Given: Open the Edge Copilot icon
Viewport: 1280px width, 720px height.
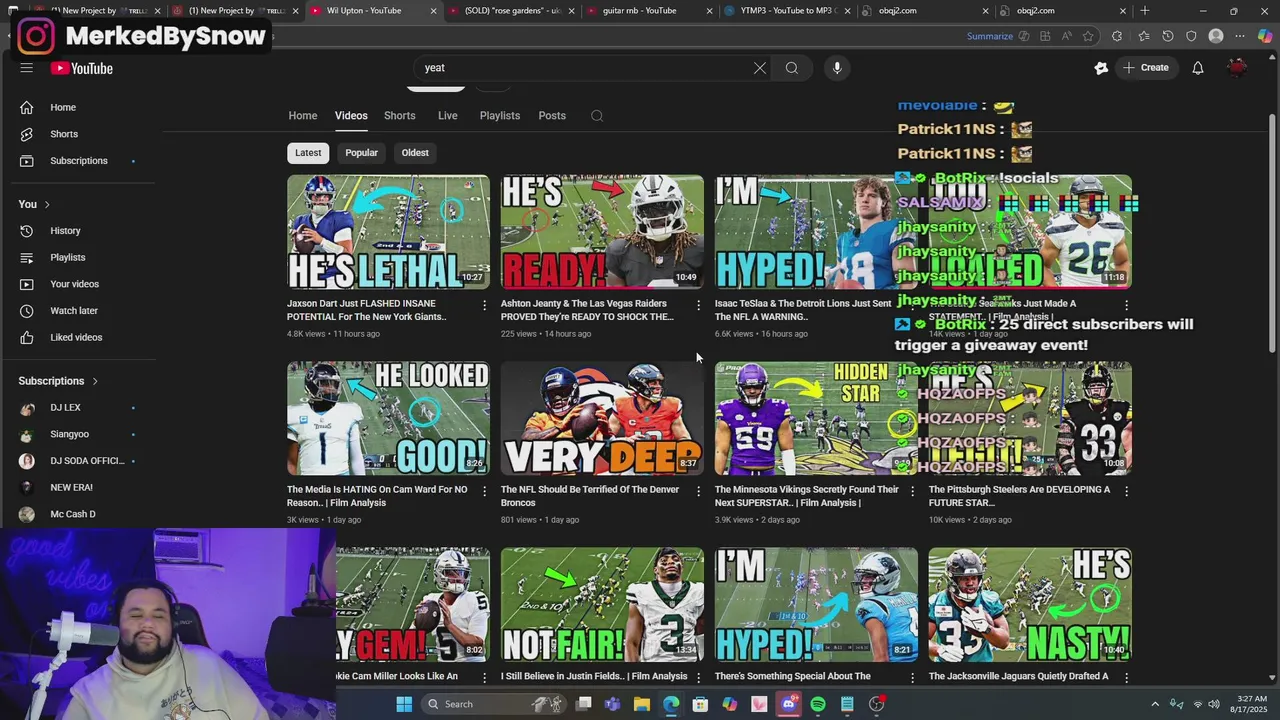Looking at the screenshot, I should 1264,37.
